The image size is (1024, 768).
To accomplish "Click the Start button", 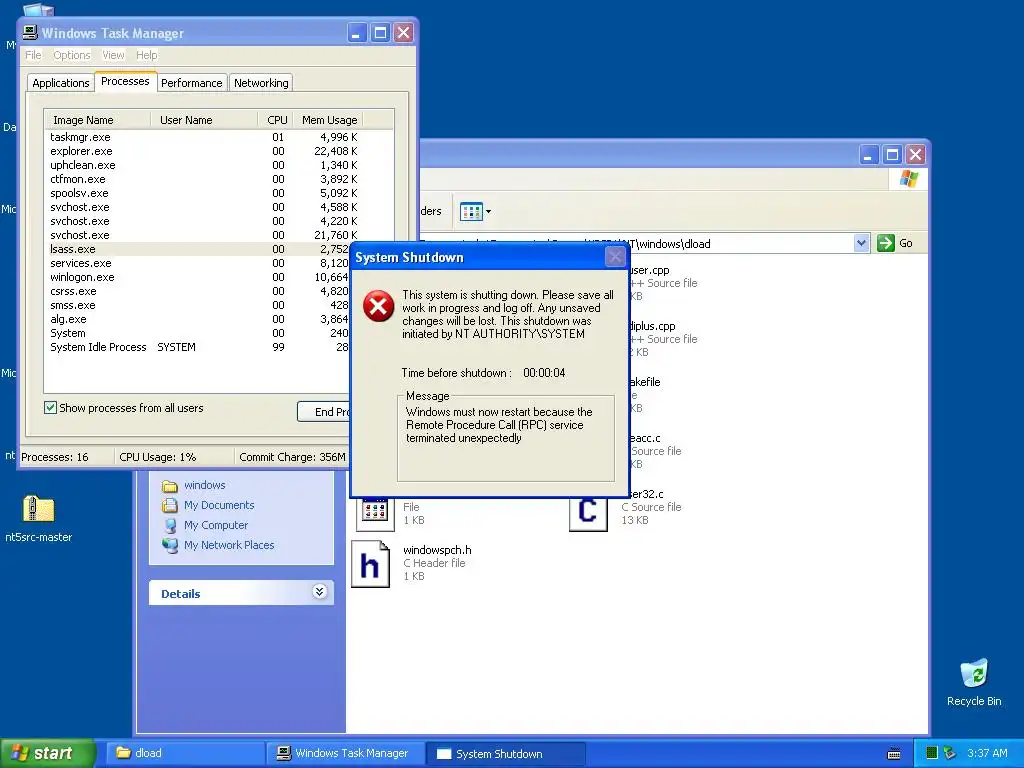I will point(47,753).
